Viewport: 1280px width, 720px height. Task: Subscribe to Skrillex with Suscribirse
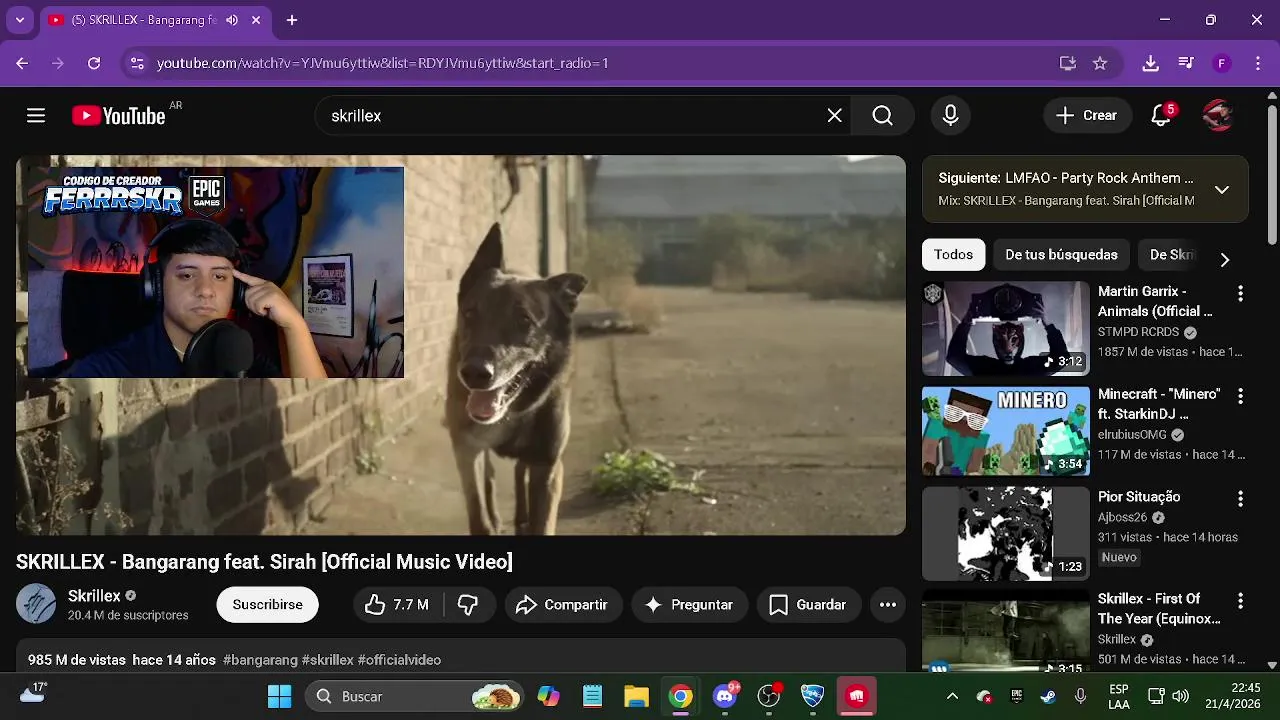[x=268, y=605]
